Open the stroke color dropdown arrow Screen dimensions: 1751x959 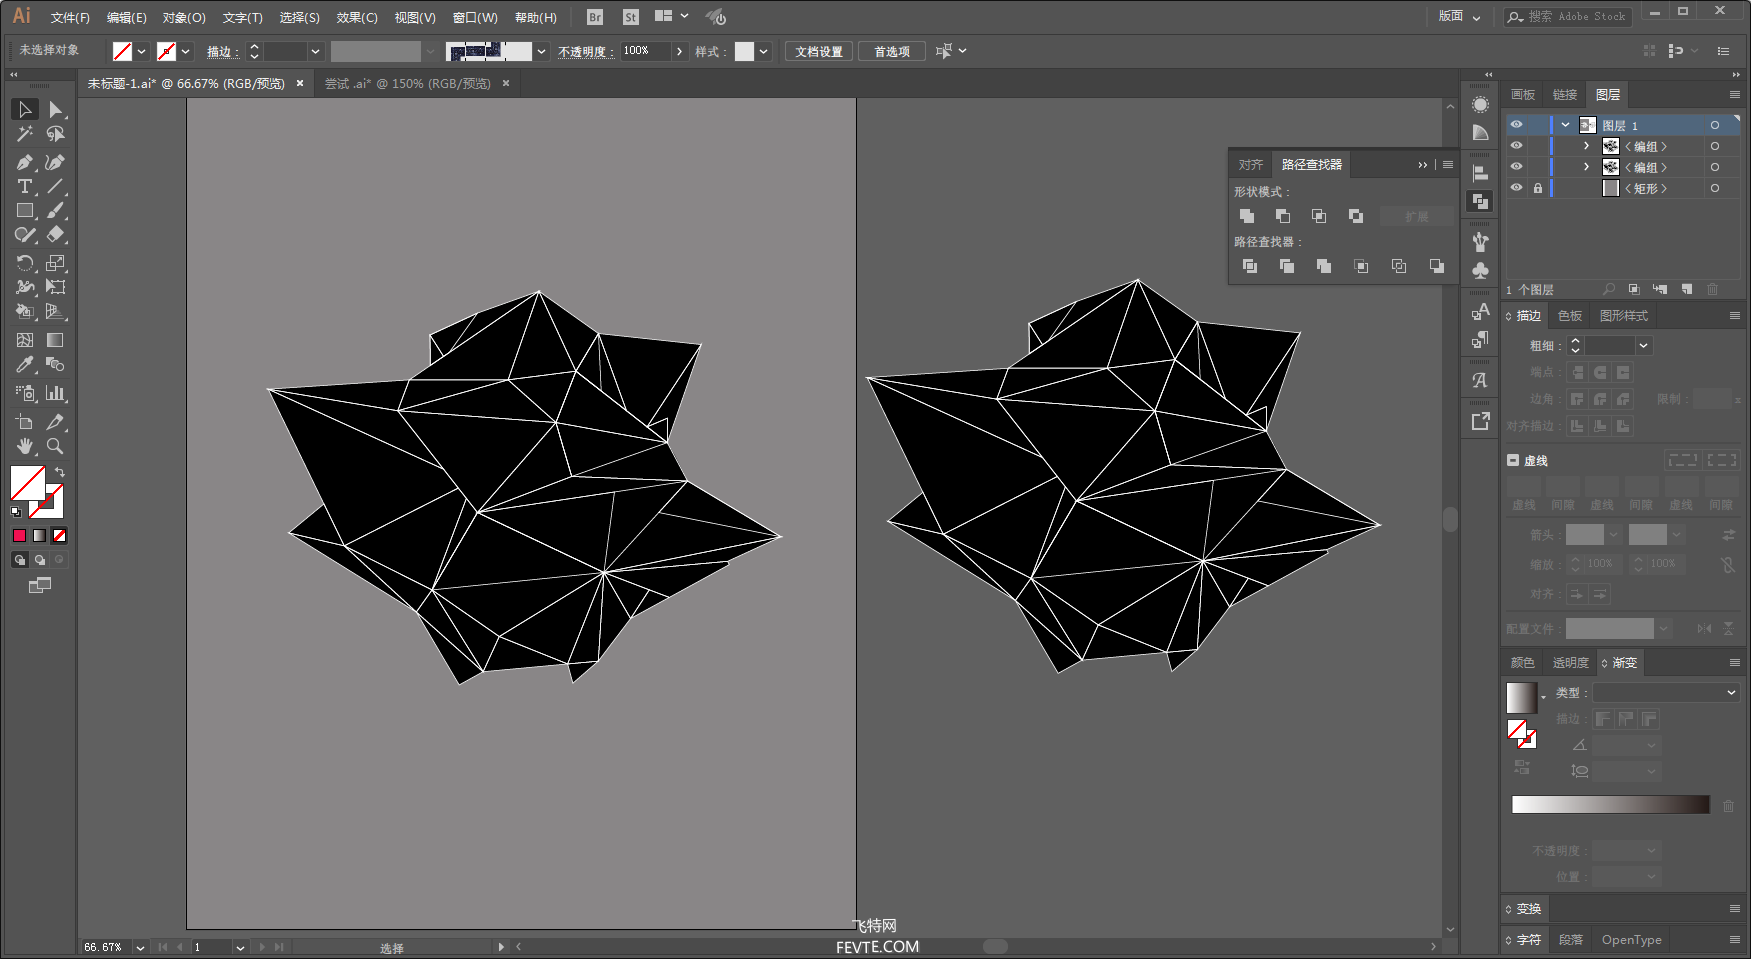[186, 51]
